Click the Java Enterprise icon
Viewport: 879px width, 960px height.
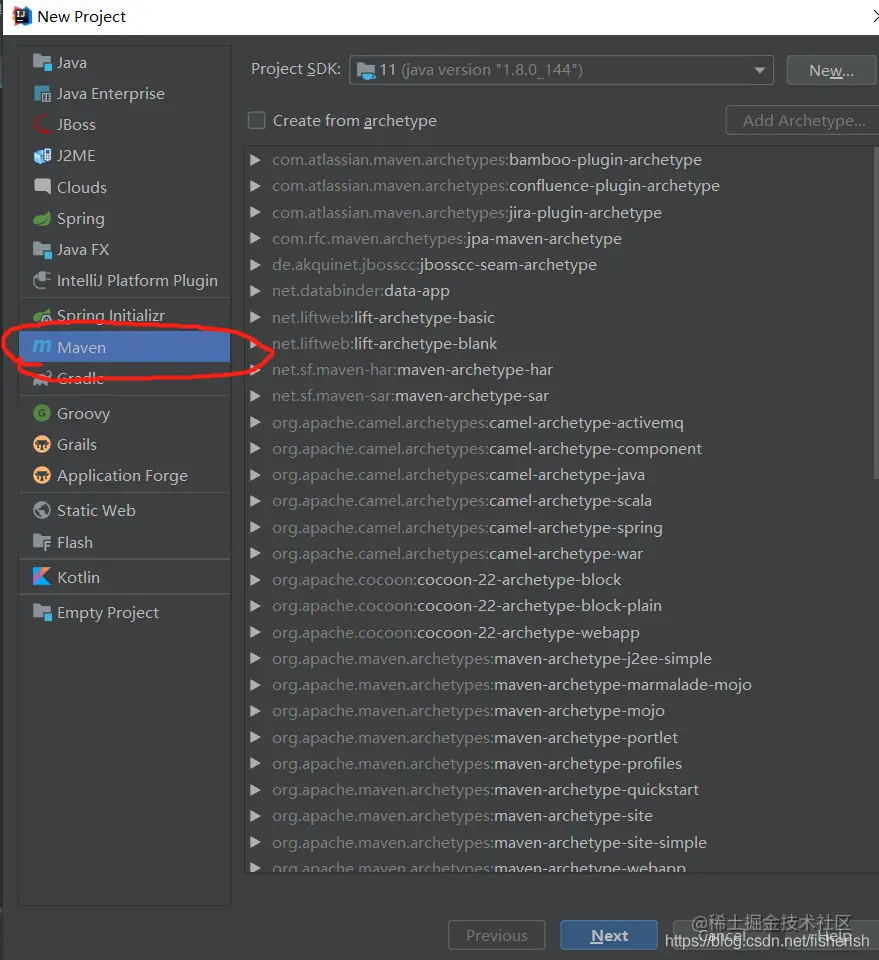[x=42, y=94]
